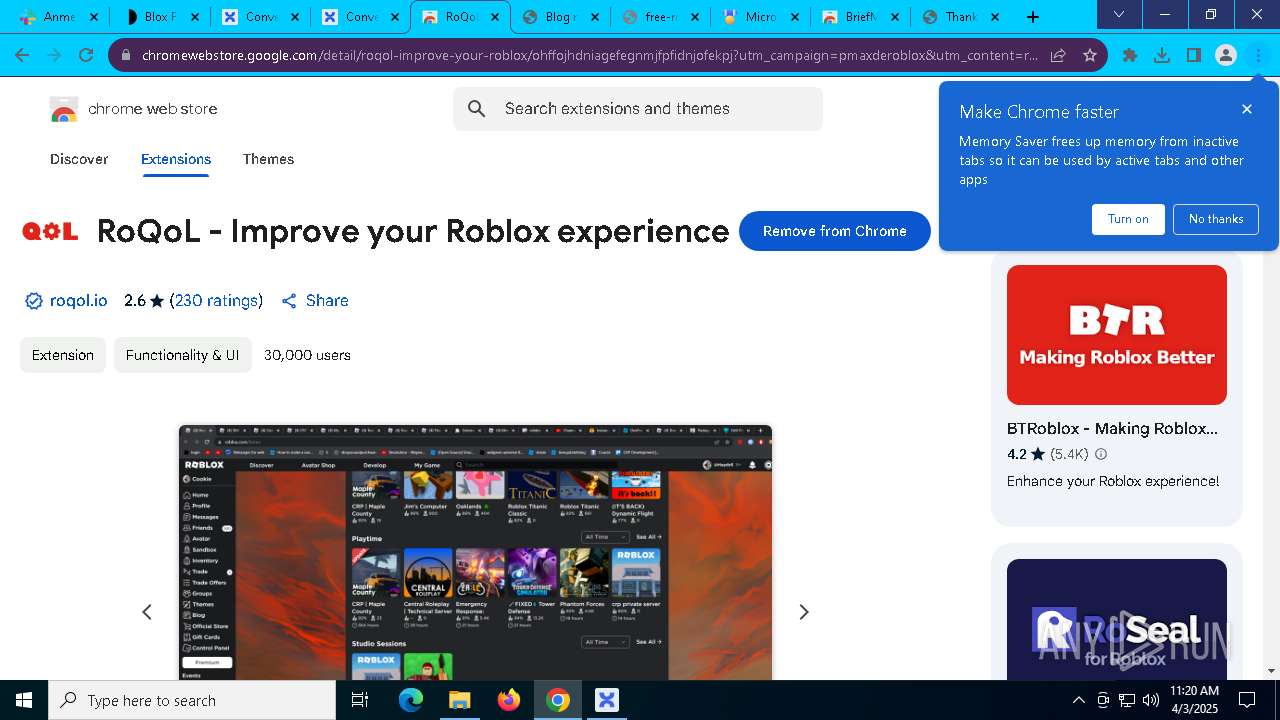This screenshot has height=720, width=1280.
Task: Switch to the Discover tab
Action: (x=79, y=159)
